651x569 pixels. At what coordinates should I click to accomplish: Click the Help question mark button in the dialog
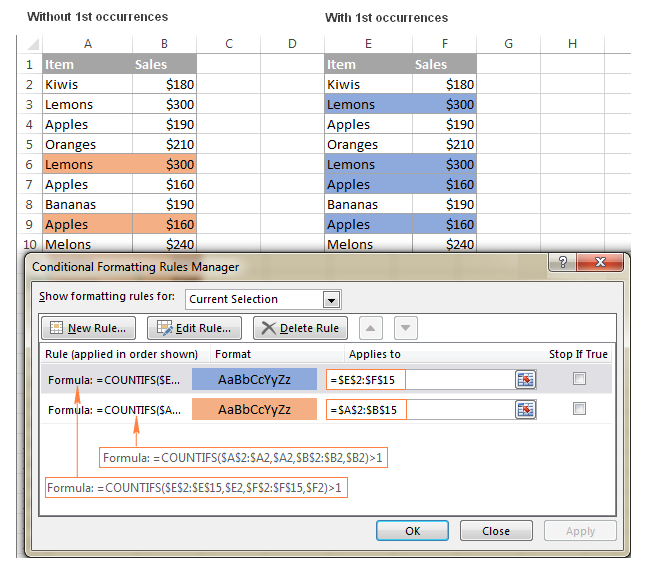pyautogui.click(x=563, y=262)
